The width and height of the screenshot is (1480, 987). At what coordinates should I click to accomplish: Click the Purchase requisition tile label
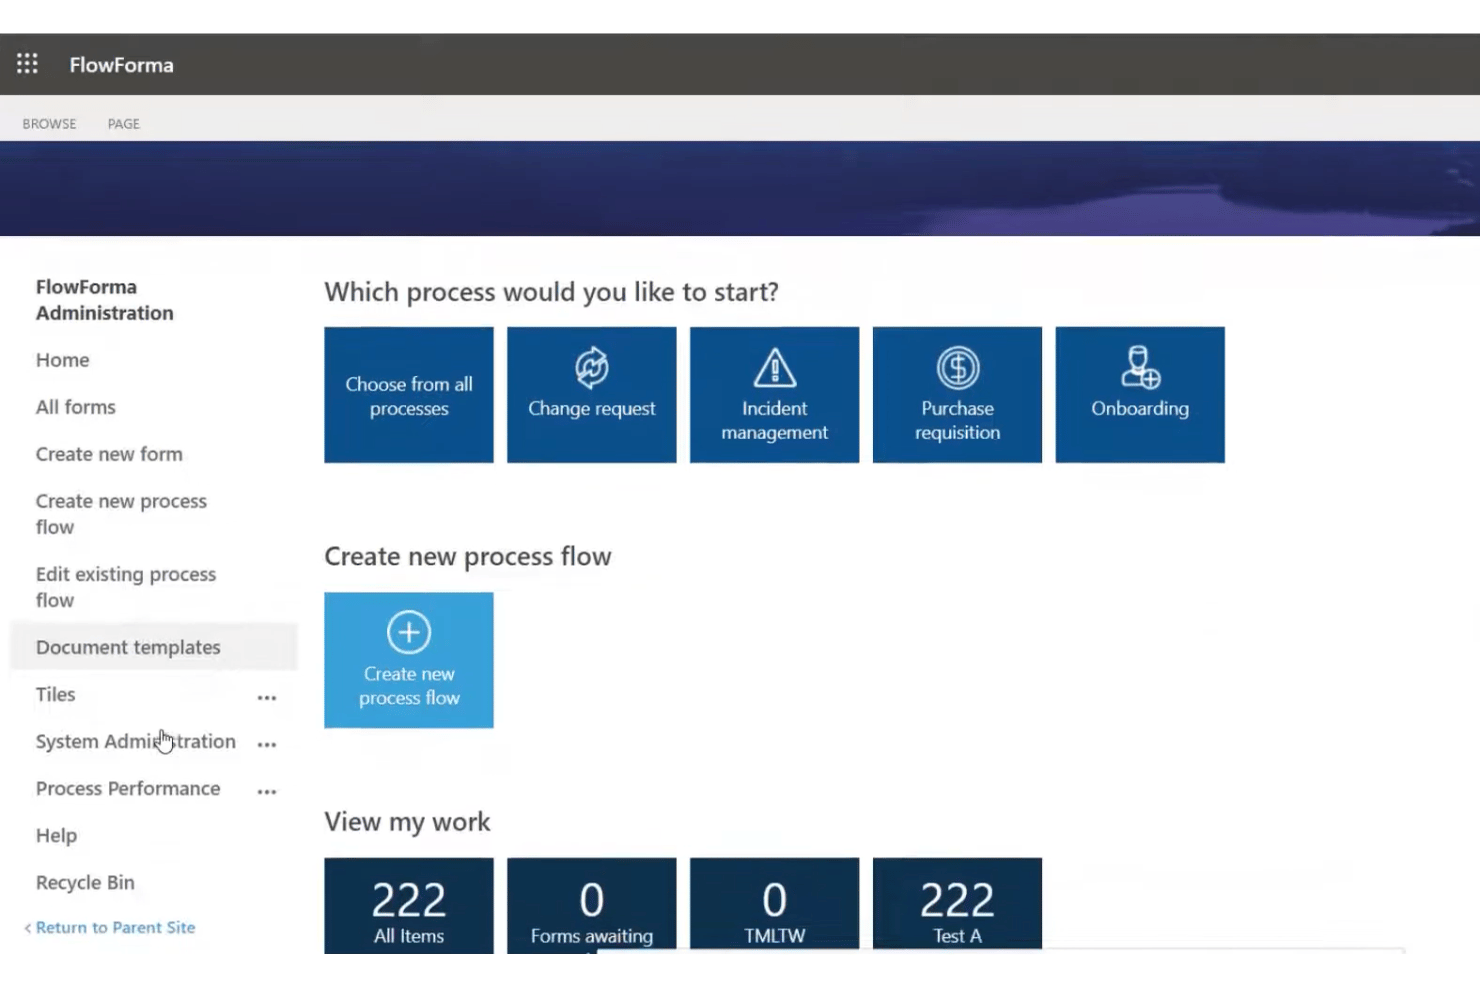coord(958,420)
